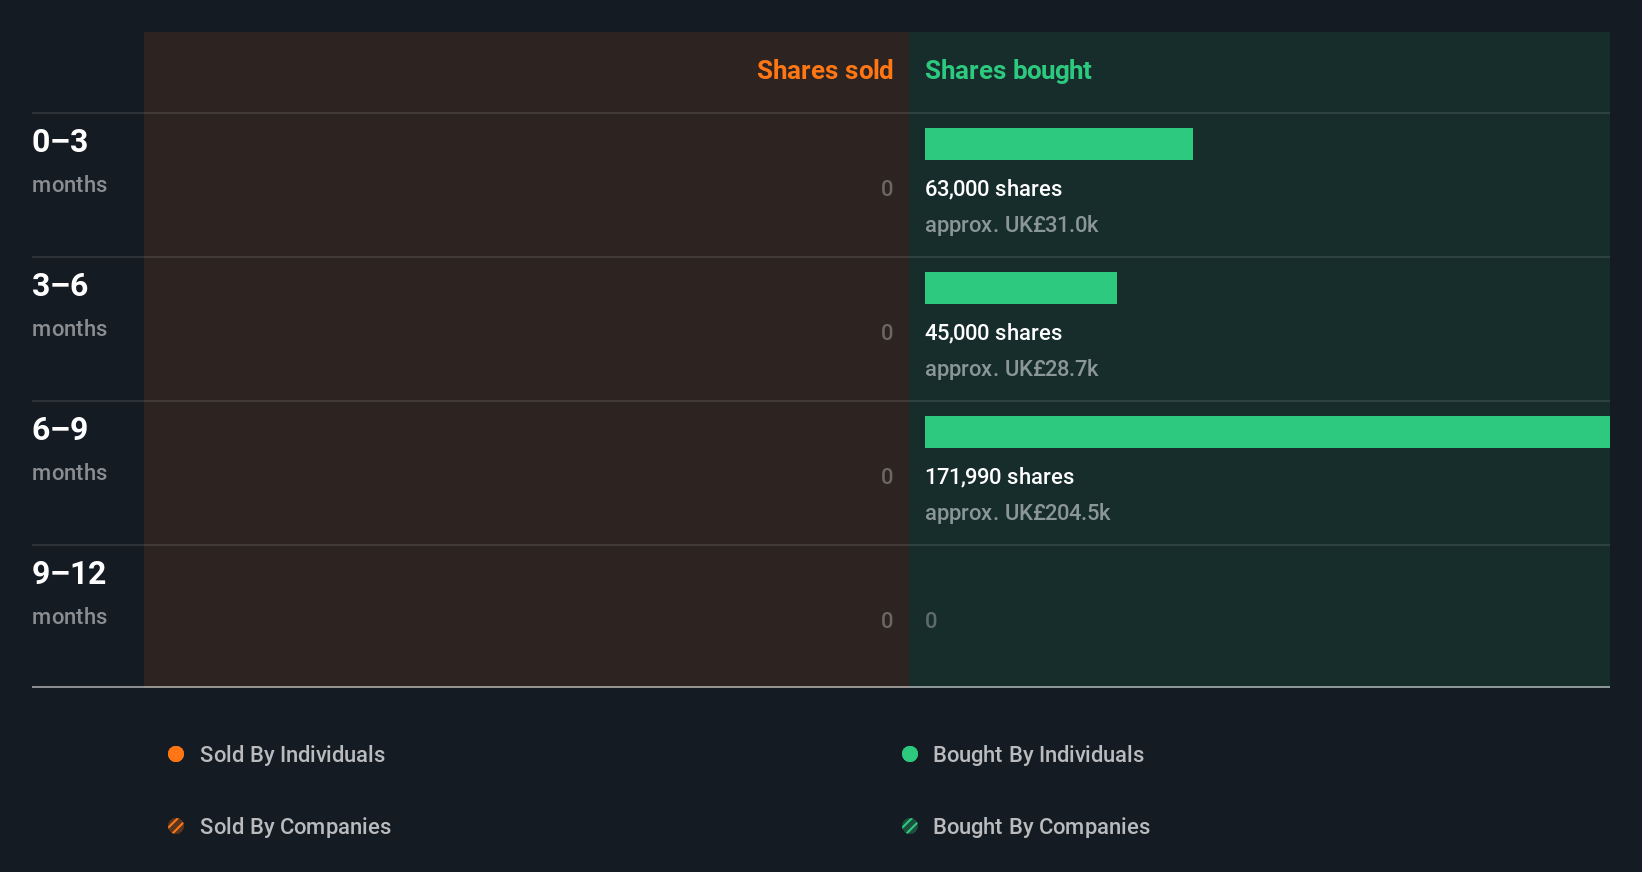Click the shares sold 0 in 0–3 months row
The height and width of the screenshot is (872, 1642).
coord(887,188)
